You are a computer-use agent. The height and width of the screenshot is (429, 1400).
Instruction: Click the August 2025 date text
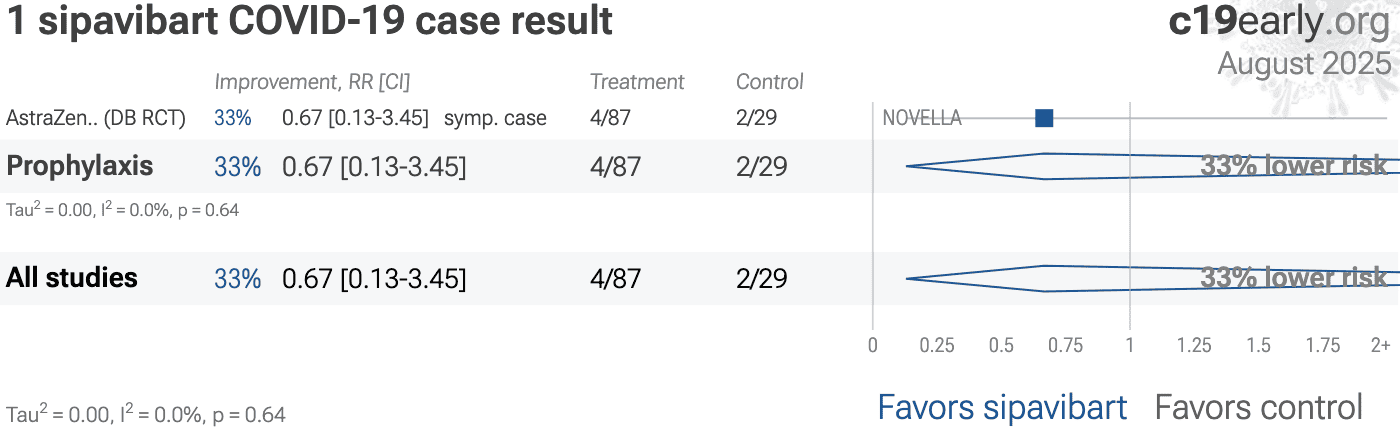(1304, 63)
